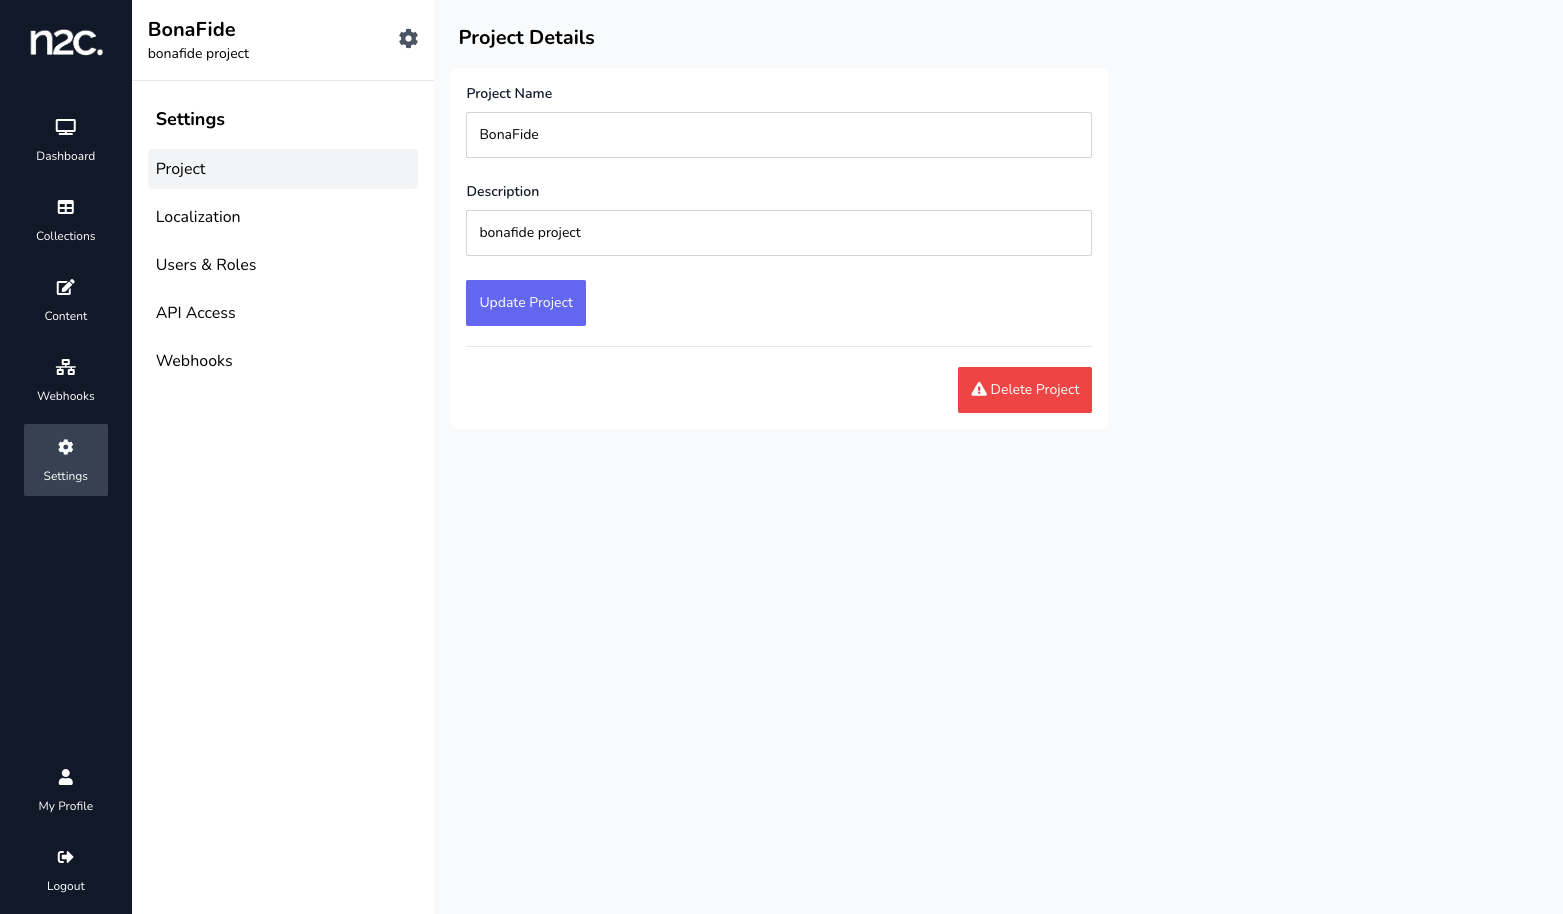Screen dimensions: 1563x914
Task: Go to Collections in the sidebar
Action: click(x=66, y=220)
